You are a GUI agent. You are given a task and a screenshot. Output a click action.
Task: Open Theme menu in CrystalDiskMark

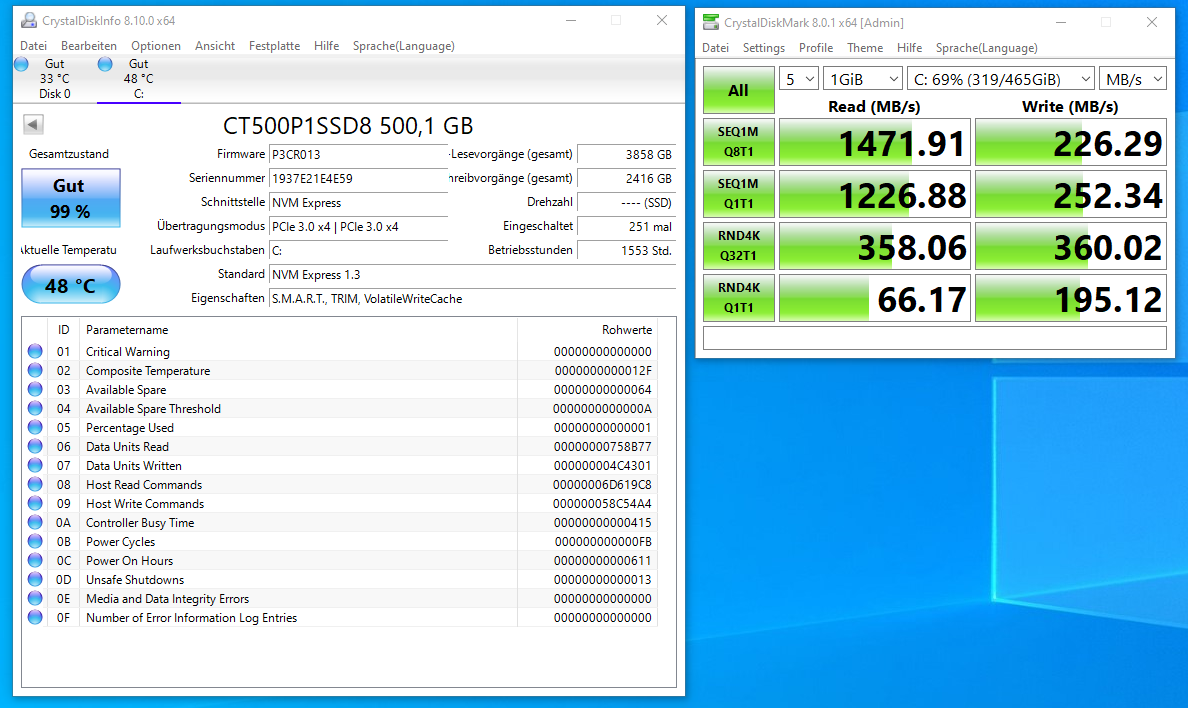[x=865, y=48]
